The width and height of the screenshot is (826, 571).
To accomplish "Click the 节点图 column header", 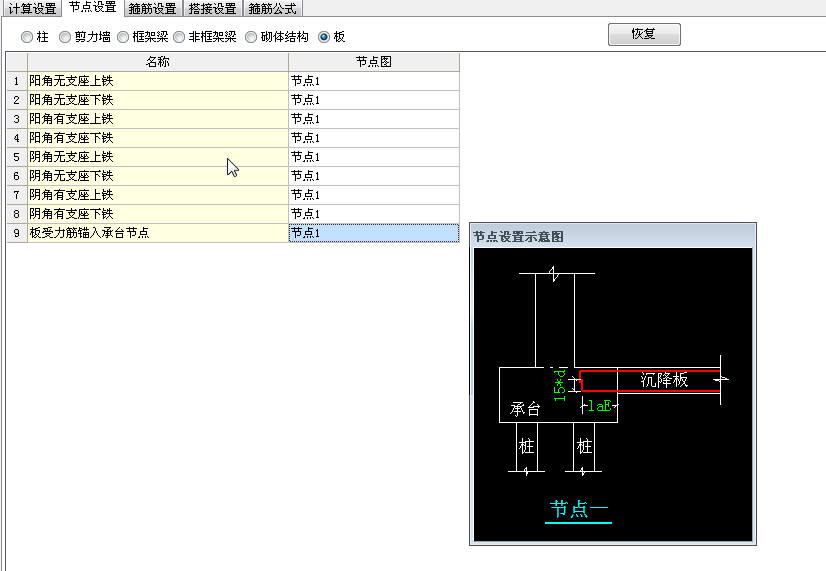I will [373, 62].
